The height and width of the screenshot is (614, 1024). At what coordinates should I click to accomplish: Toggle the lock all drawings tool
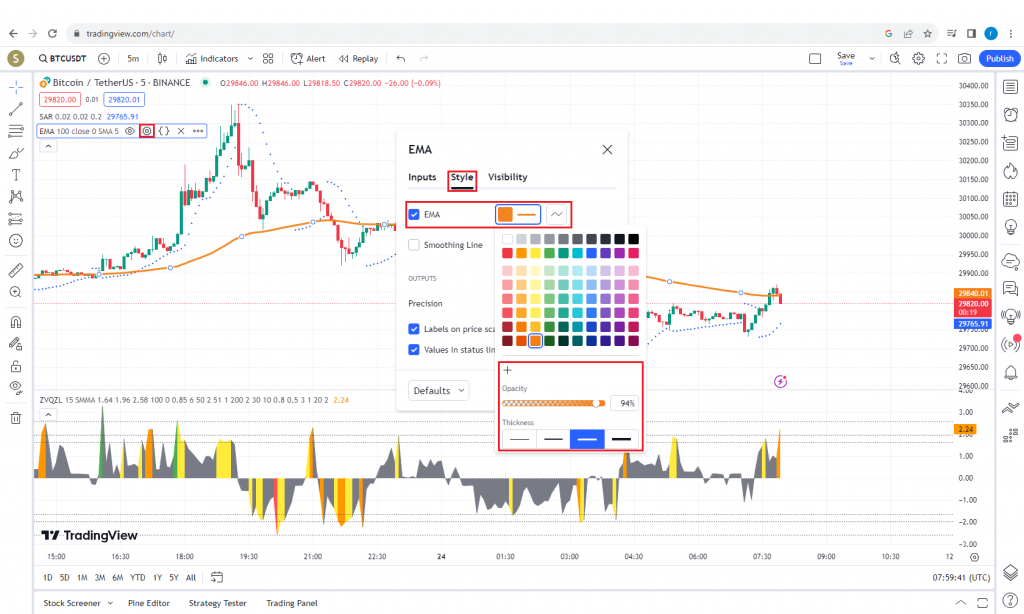tap(16, 366)
